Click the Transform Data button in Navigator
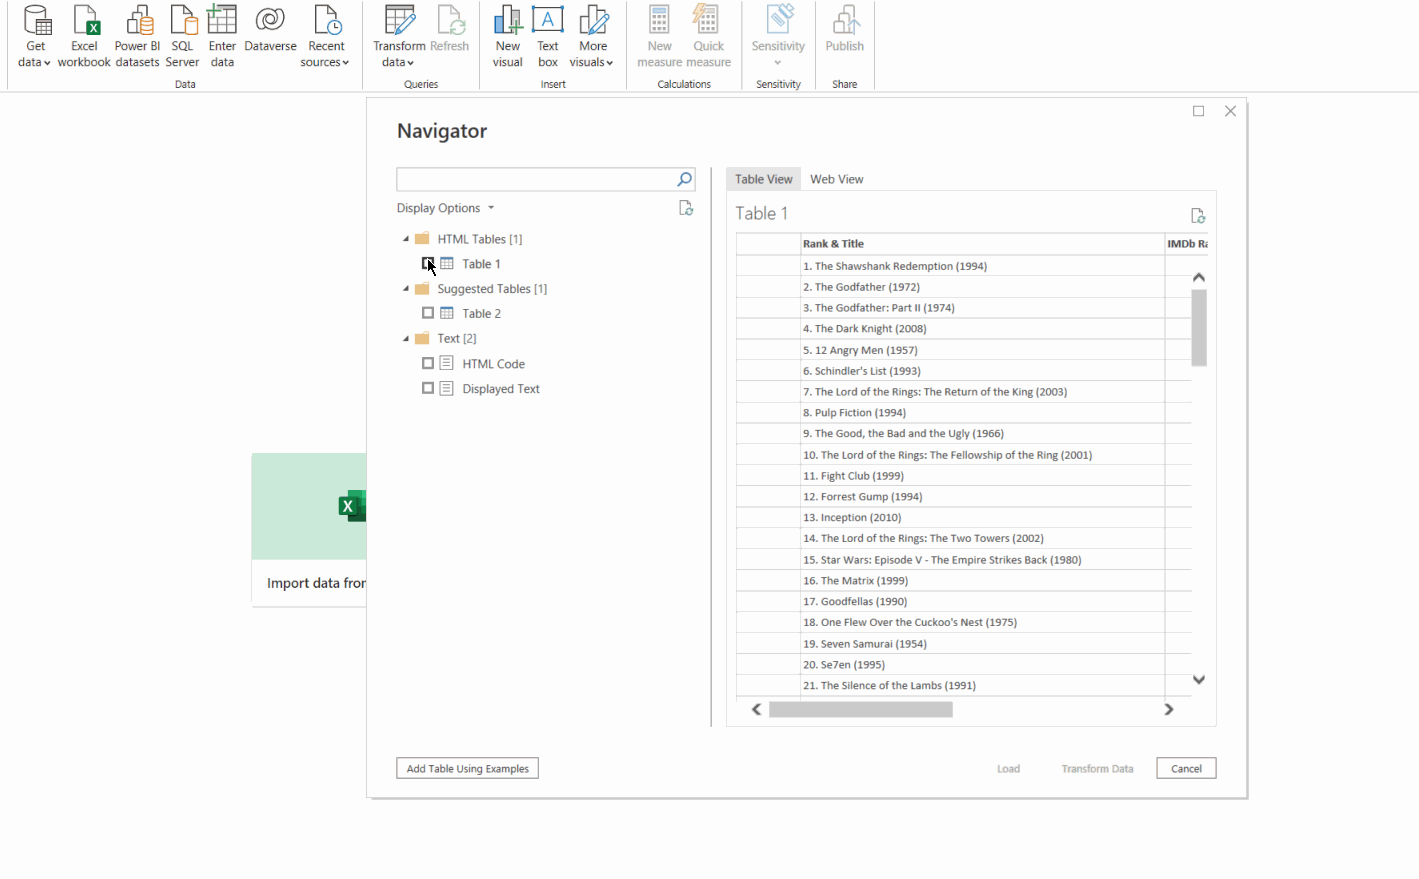The height and width of the screenshot is (879, 1419). pos(1097,768)
